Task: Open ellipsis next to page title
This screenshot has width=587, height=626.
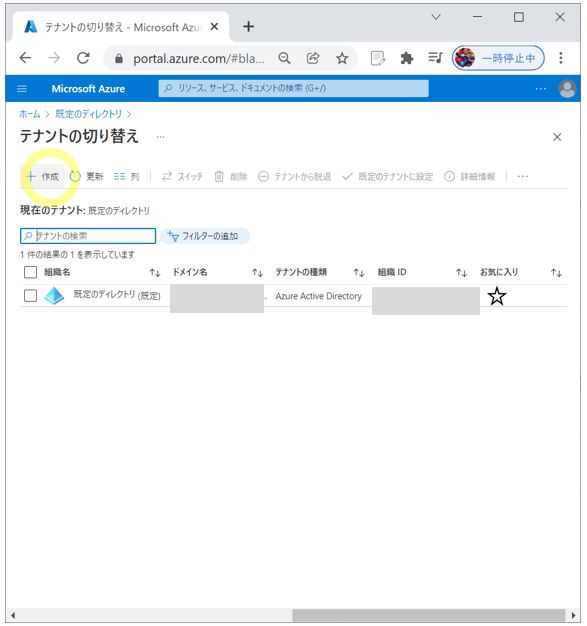Action: pyautogui.click(x=160, y=137)
